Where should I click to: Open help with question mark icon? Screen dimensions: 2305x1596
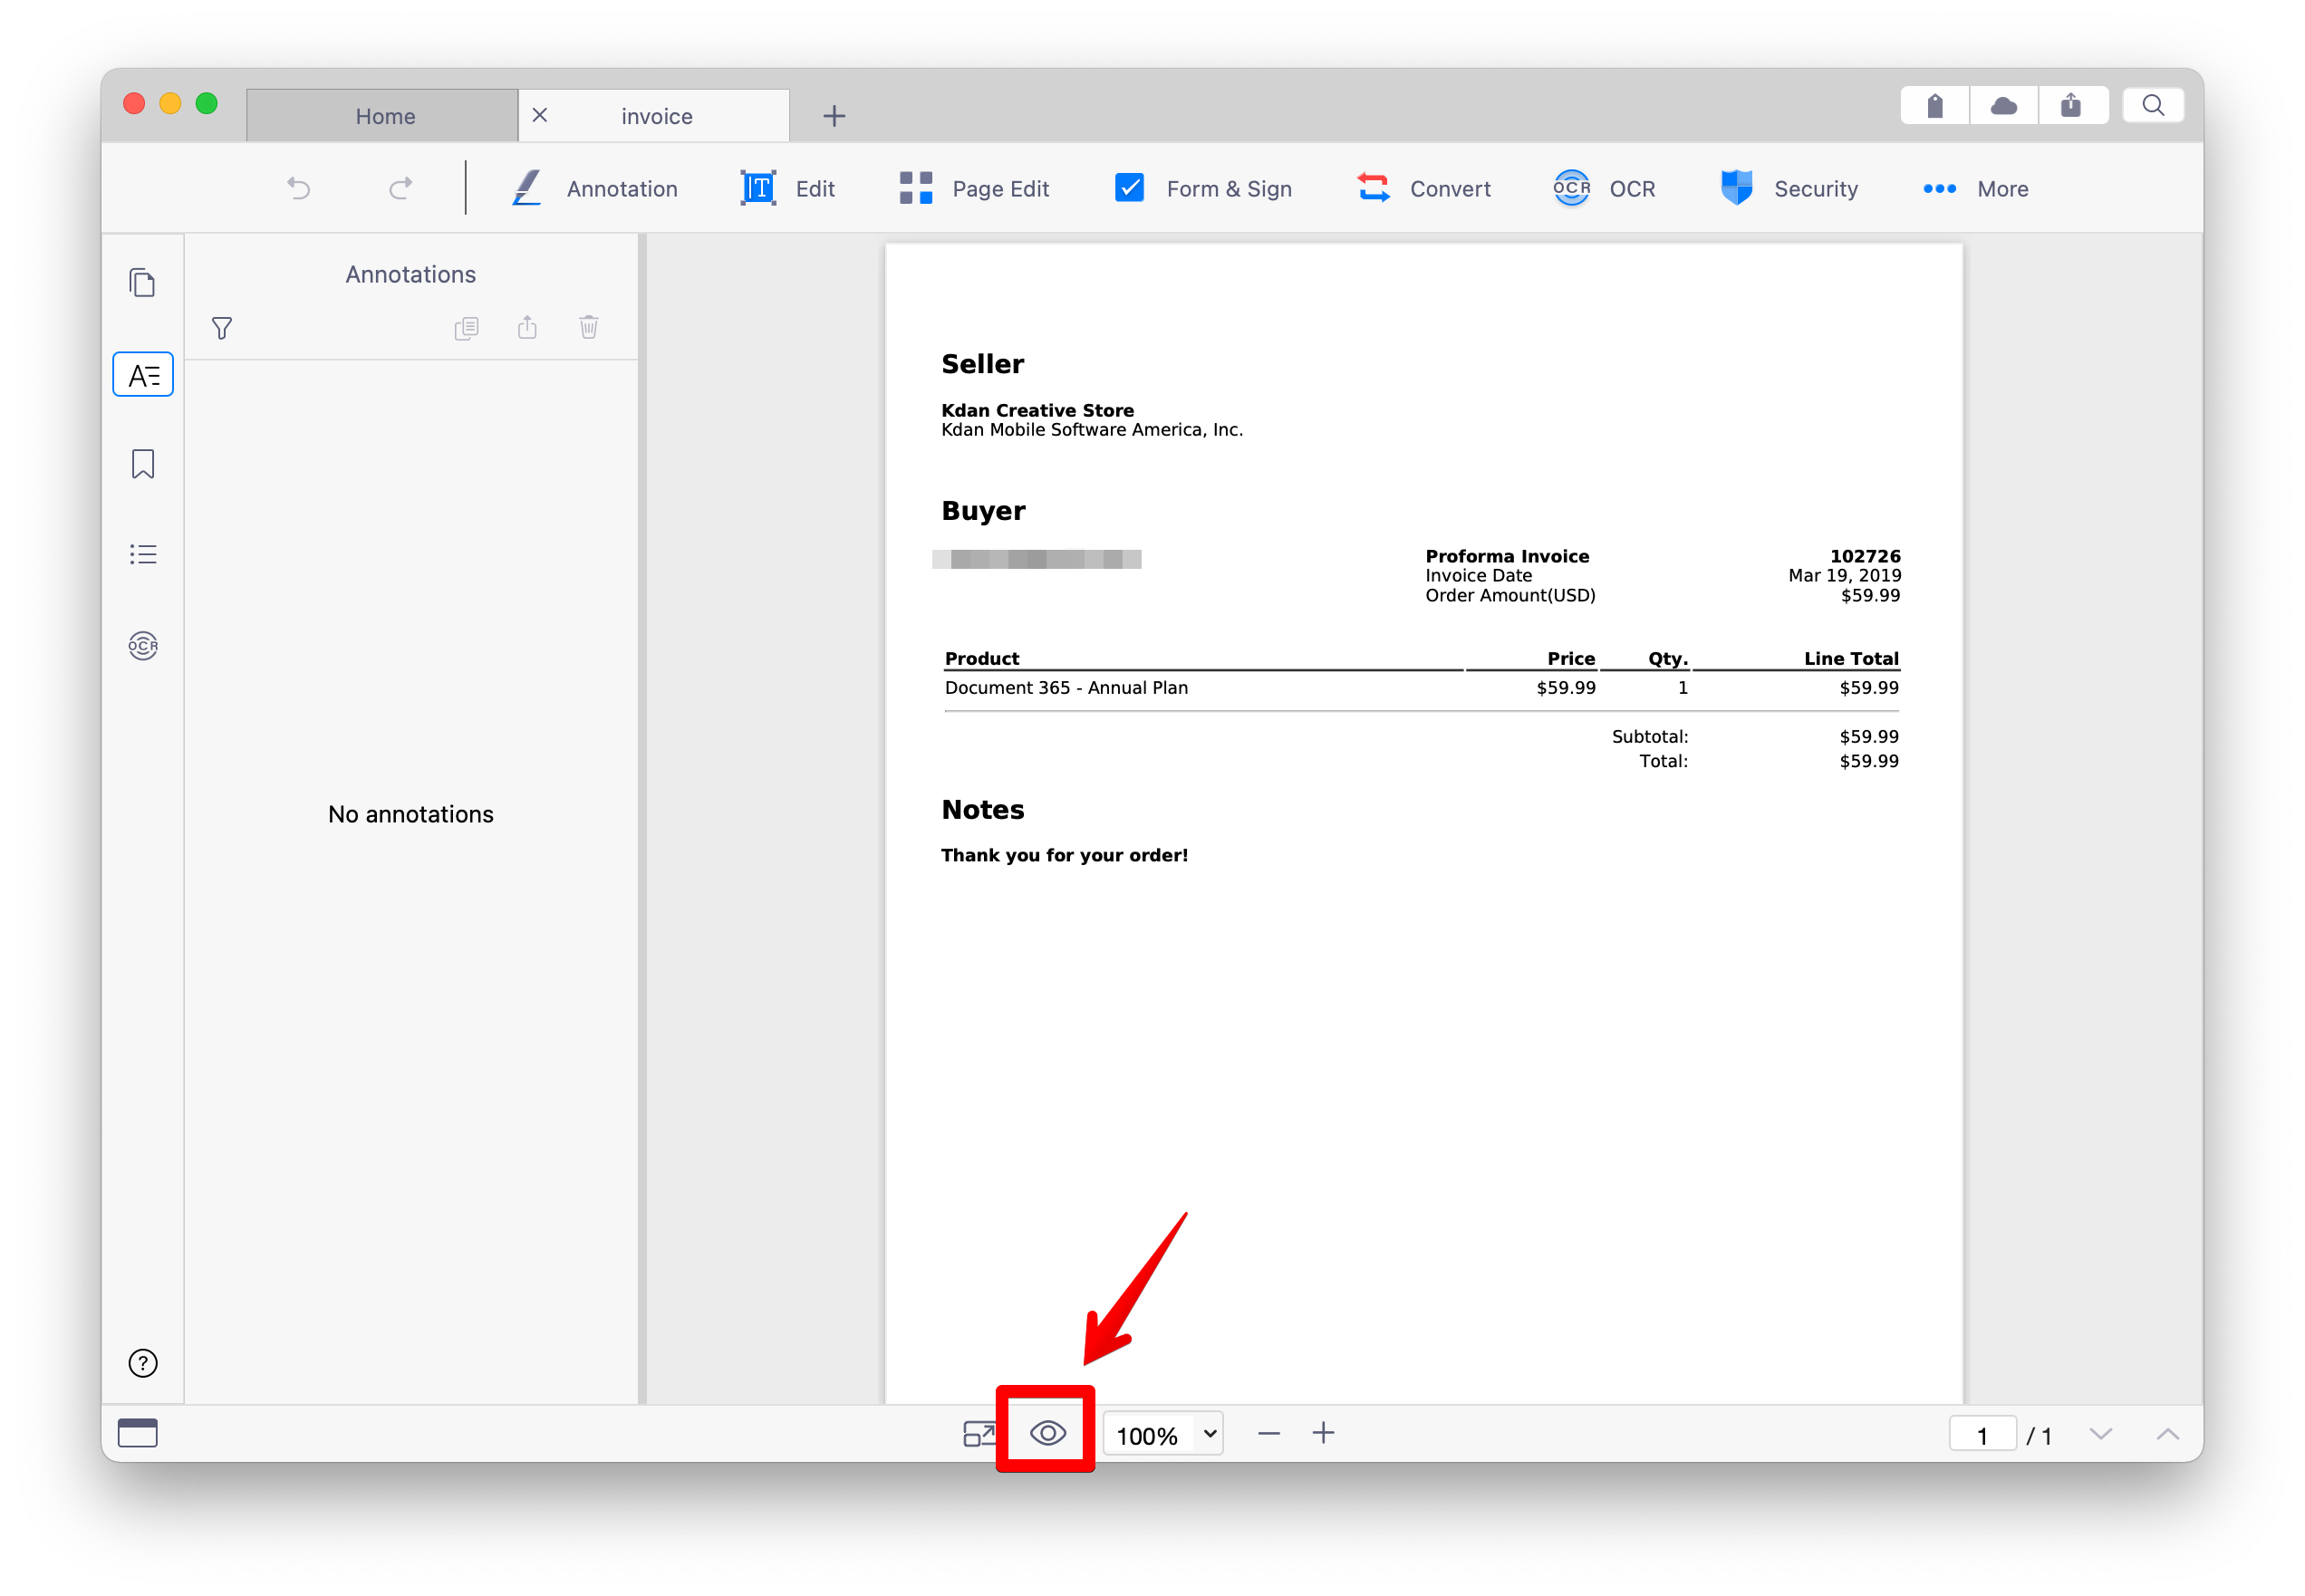pos(143,1363)
